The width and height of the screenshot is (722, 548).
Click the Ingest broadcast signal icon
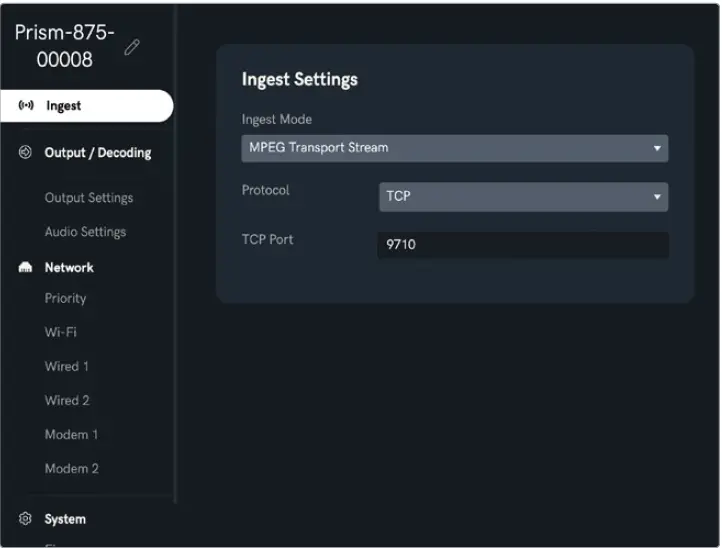coord(27,106)
